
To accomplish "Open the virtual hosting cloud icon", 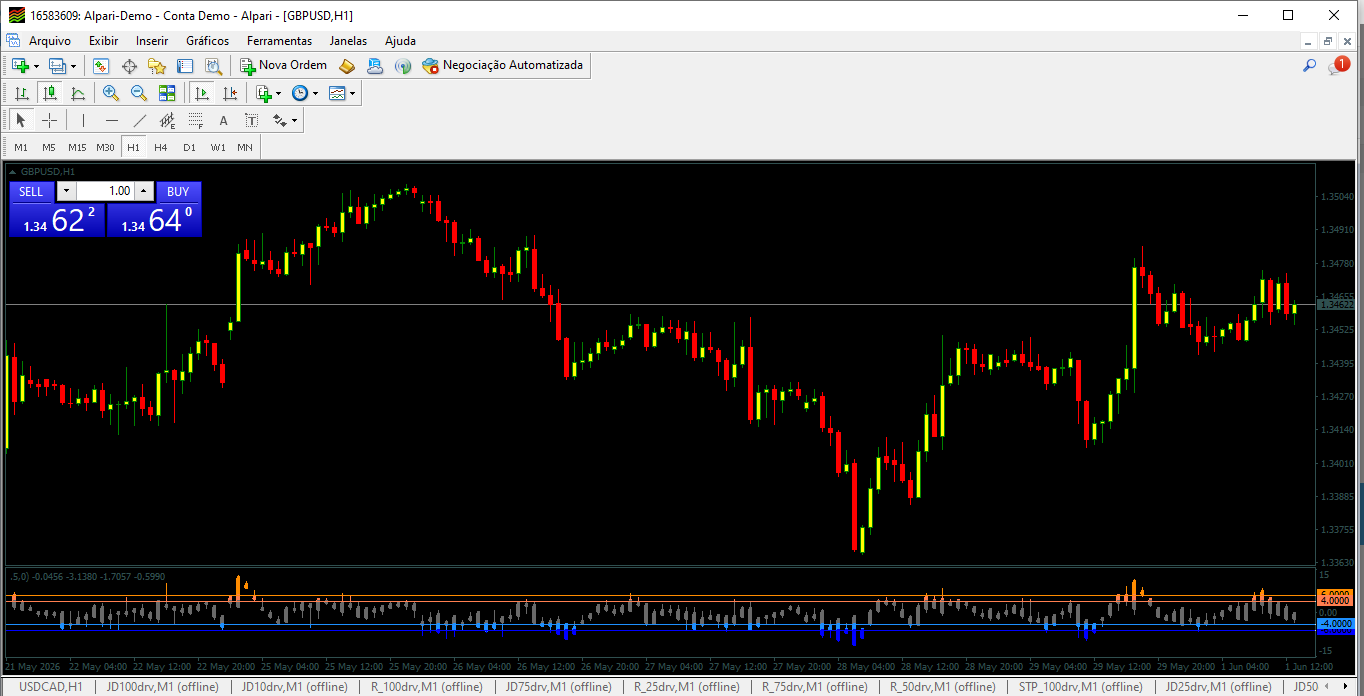I will click(x=375, y=66).
